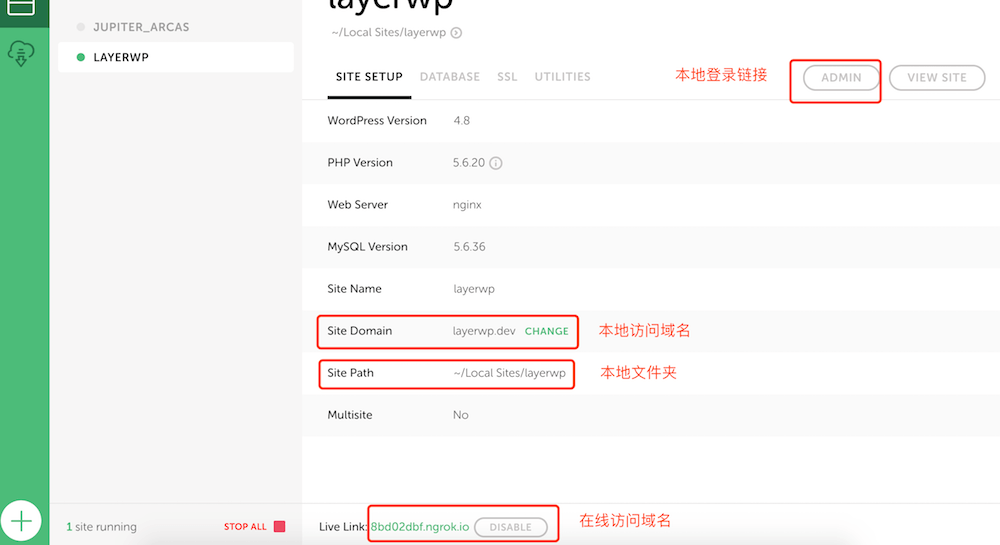Open the sites list icon at top-left
The height and width of the screenshot is (545, 1000).
click(21, 8)
